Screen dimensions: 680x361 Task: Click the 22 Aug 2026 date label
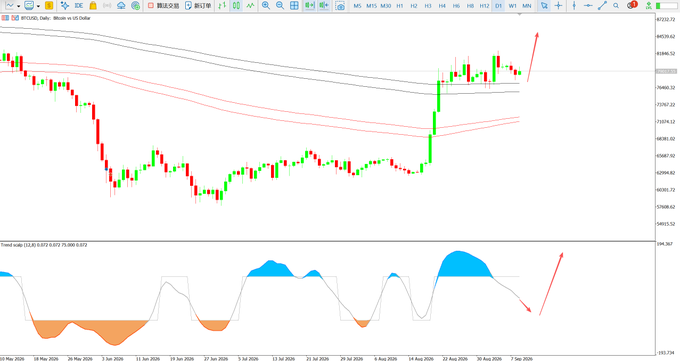click(455, 359)
